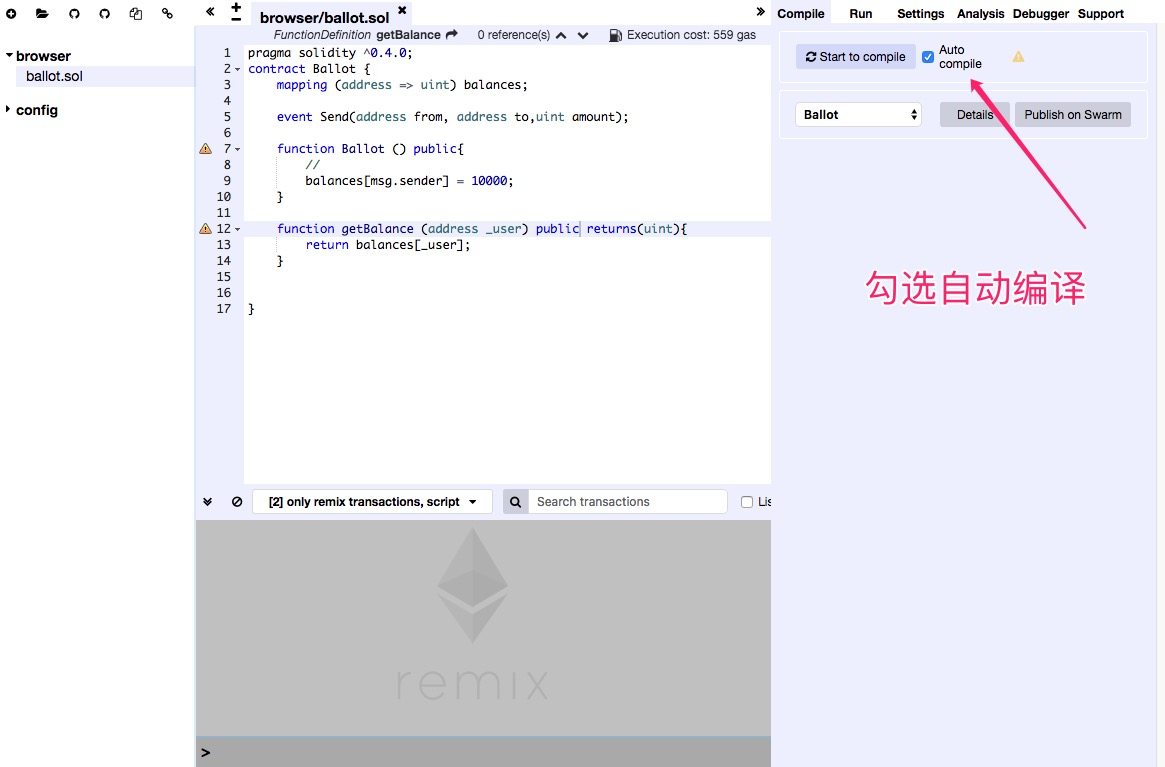Expand the right panel with the double chevron
Screen dimensions: 1165x767
(x=760, y=11)
